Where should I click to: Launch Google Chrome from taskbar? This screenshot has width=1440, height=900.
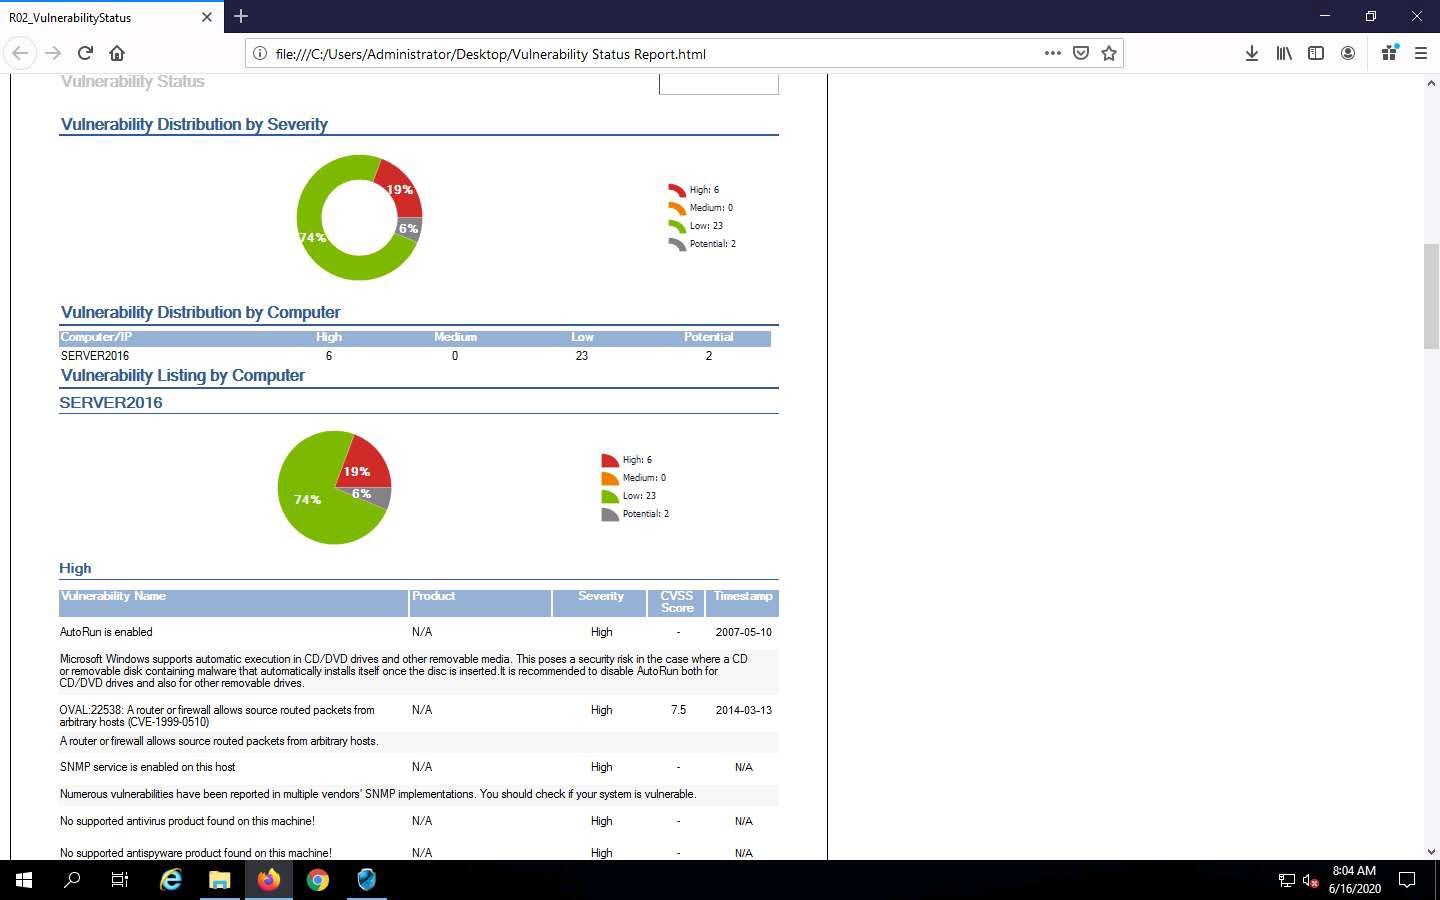(x=318, y=880)
